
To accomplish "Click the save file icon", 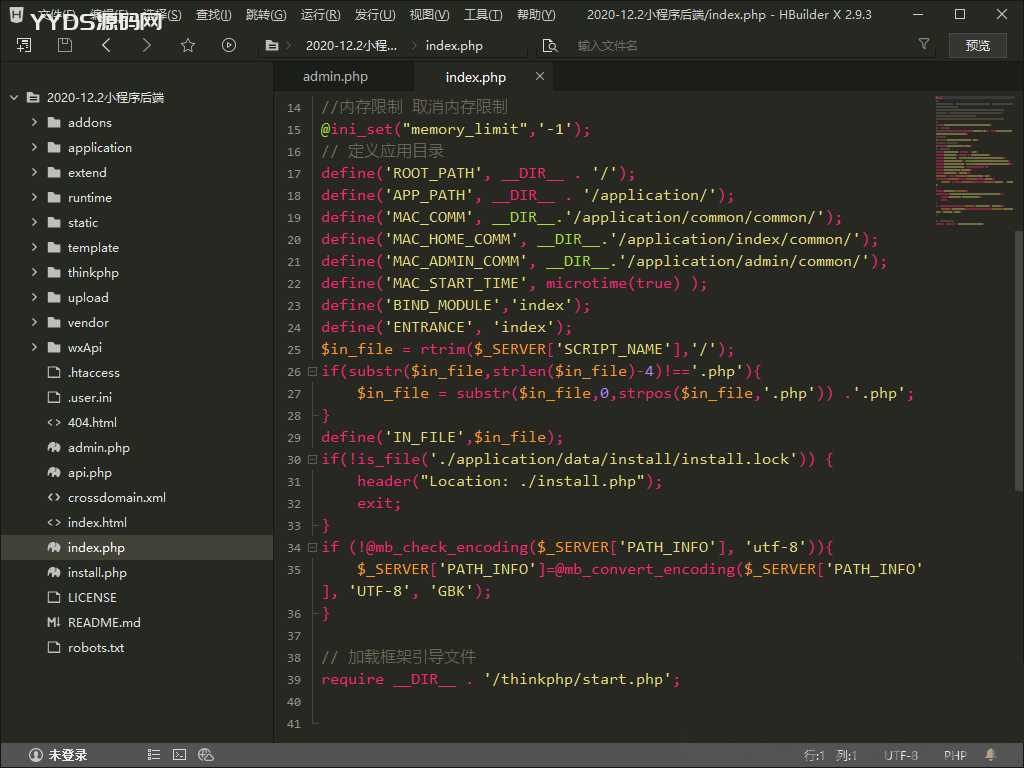I will click(65, 45).
